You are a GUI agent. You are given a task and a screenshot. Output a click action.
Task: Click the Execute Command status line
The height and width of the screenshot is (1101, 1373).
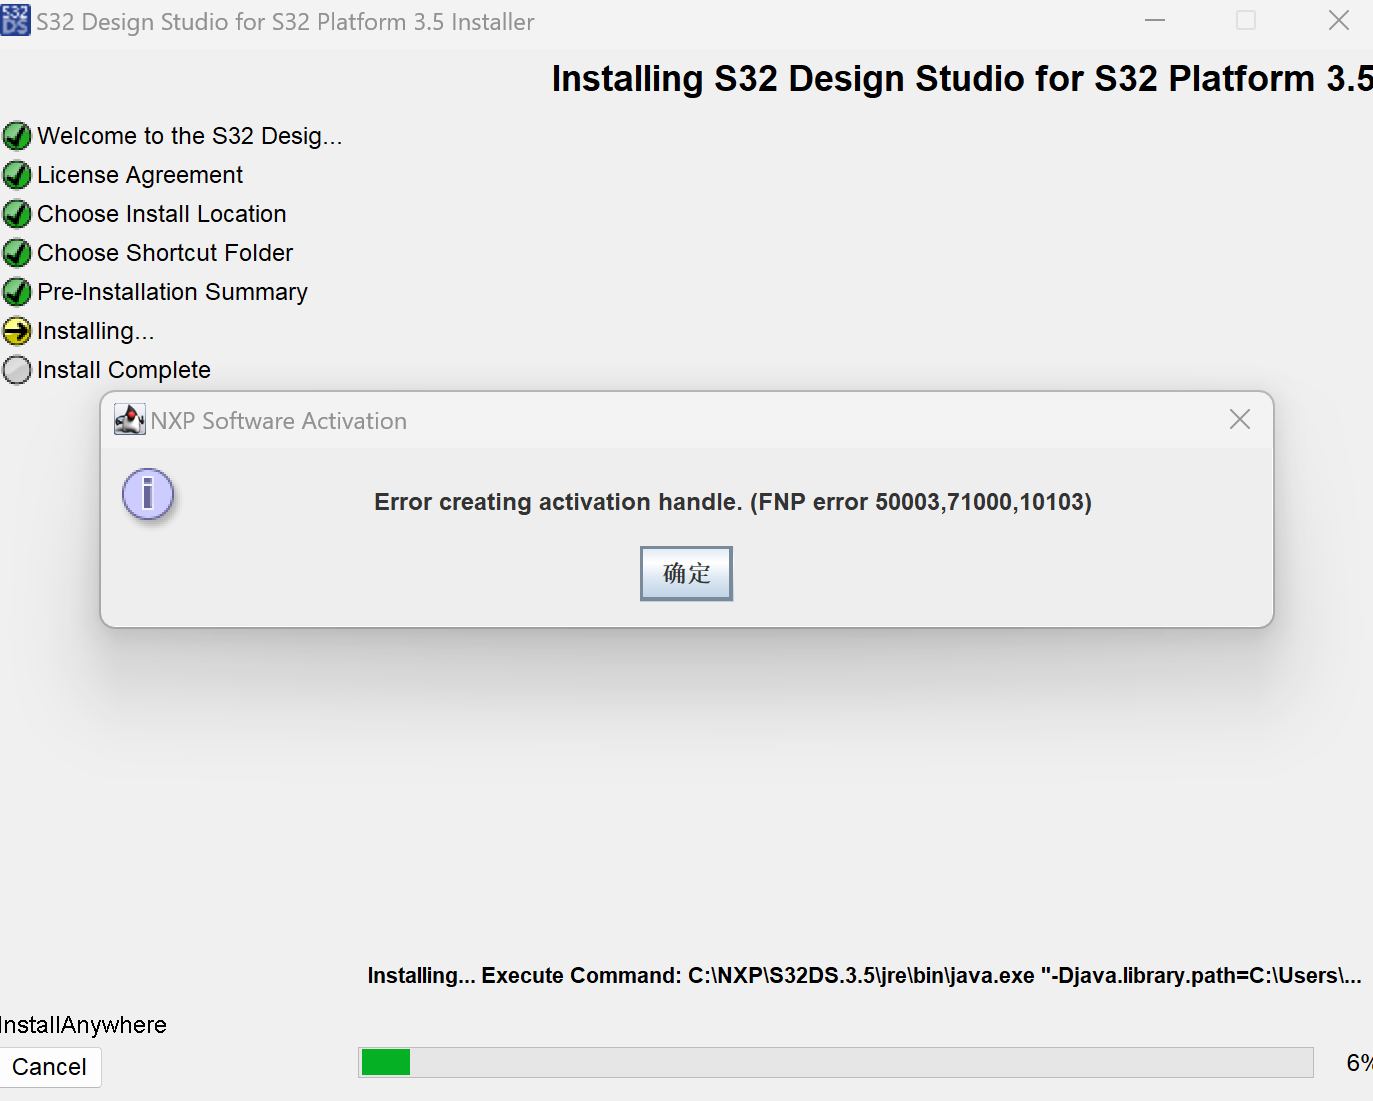pos(863,975)
